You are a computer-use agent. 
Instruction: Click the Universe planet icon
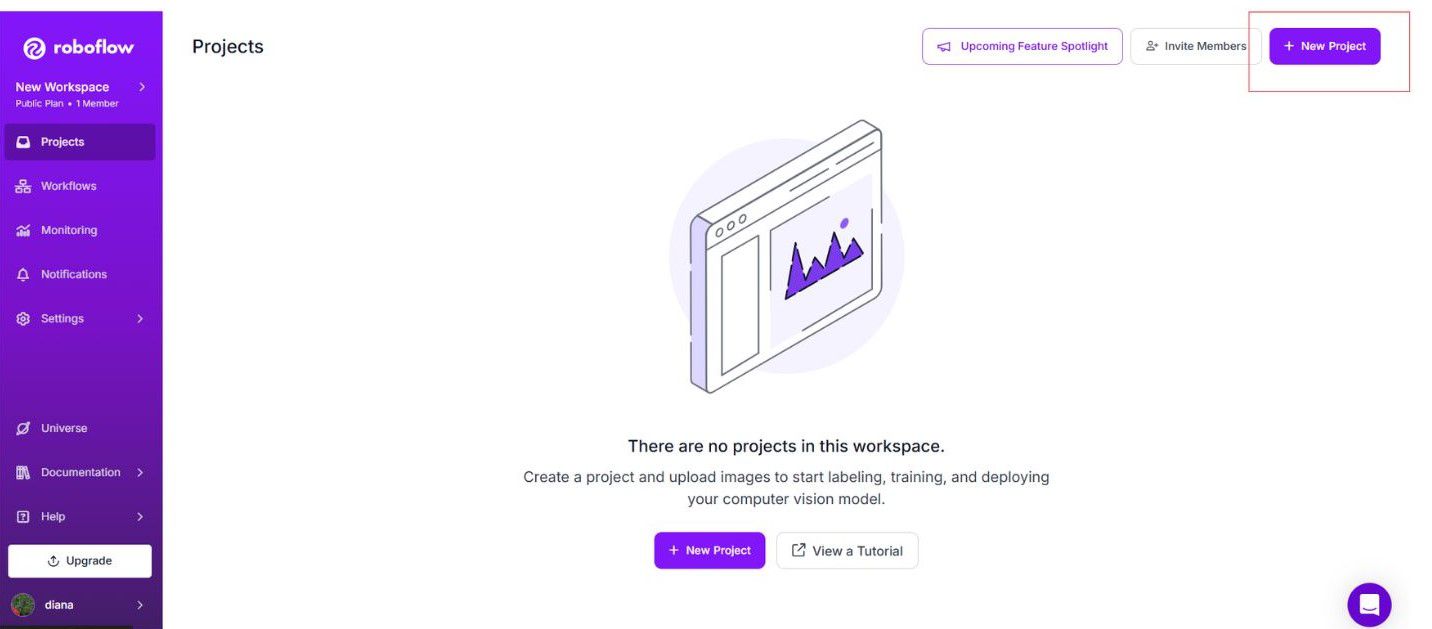[23, 428]
